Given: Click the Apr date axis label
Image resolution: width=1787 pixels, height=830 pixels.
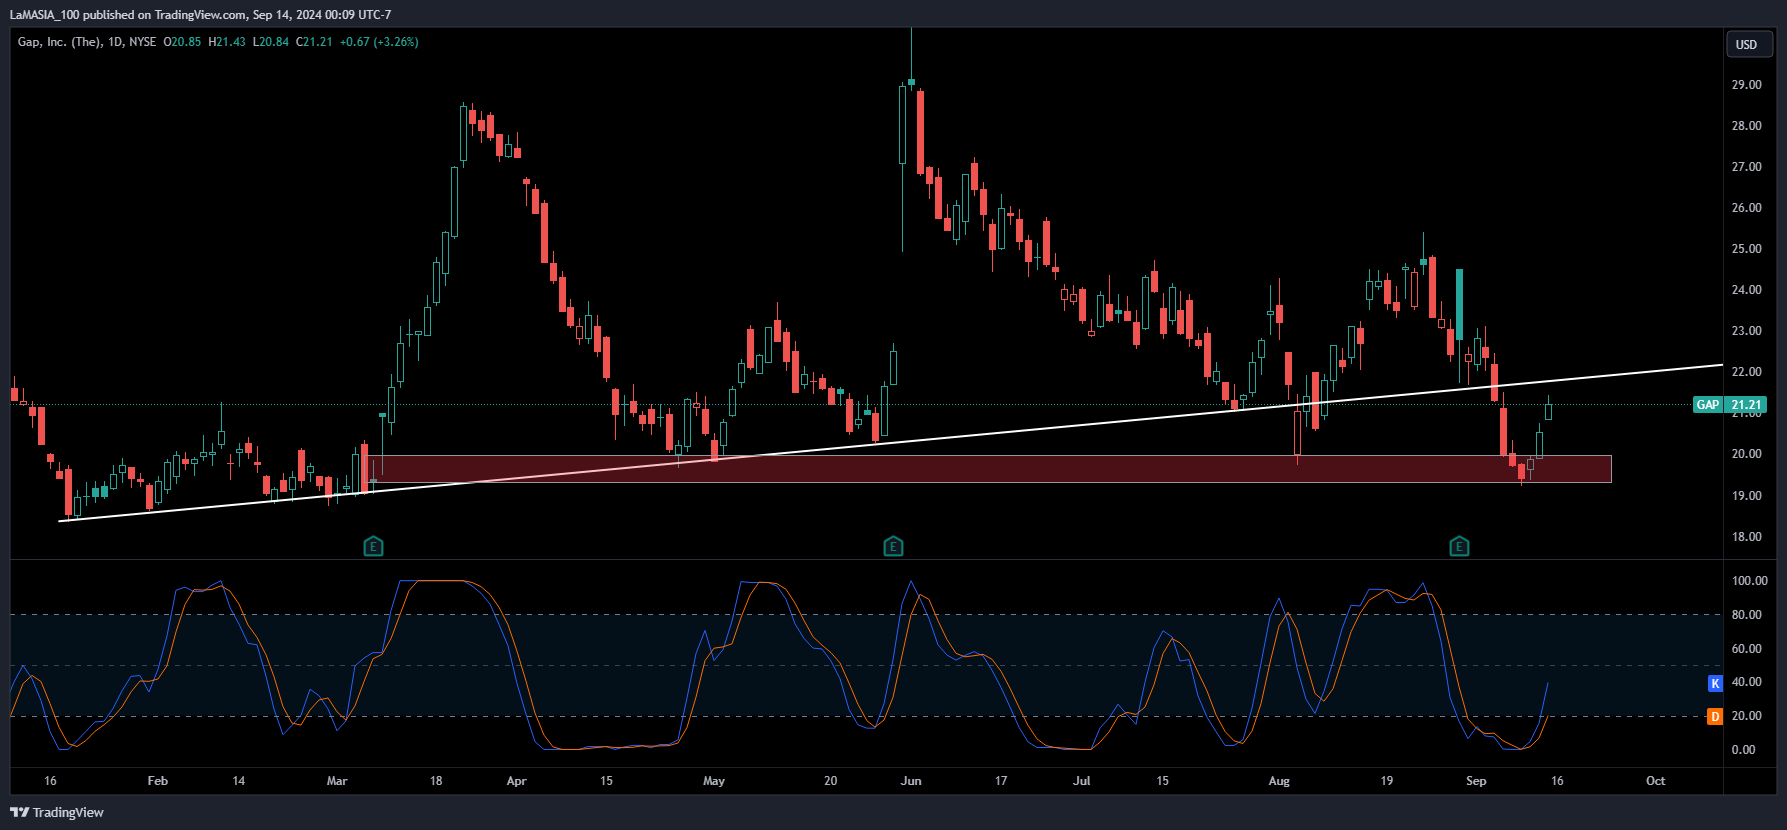Looking at the screenshot, I should click(516, 781).
